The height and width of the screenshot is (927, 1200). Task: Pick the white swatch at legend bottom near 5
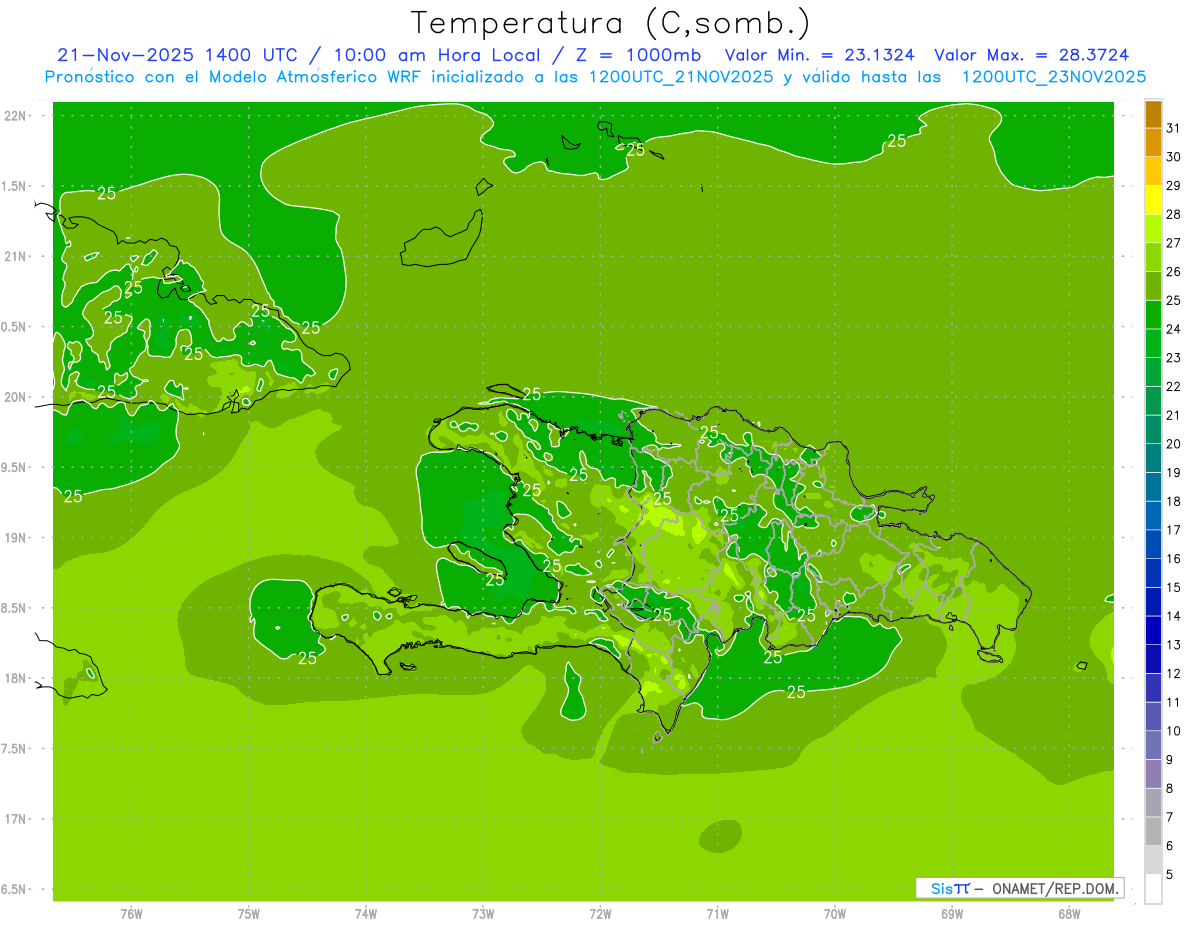point(1153,889)
